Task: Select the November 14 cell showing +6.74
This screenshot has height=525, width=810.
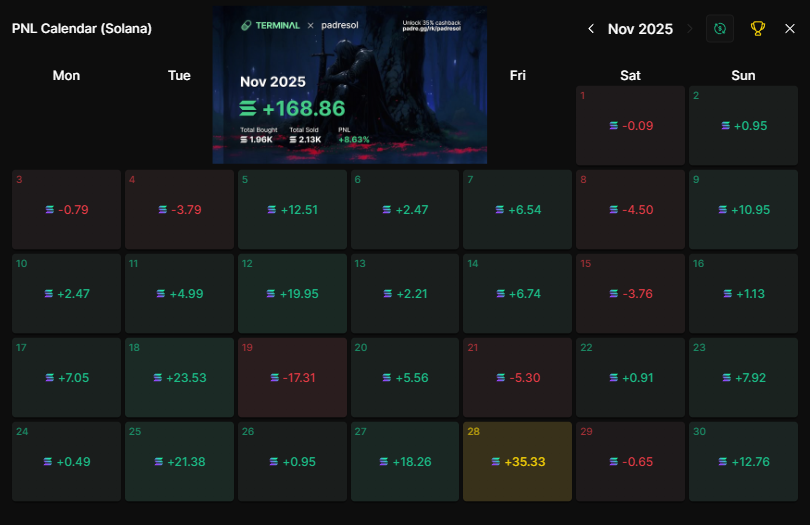Action: [518, 294]
